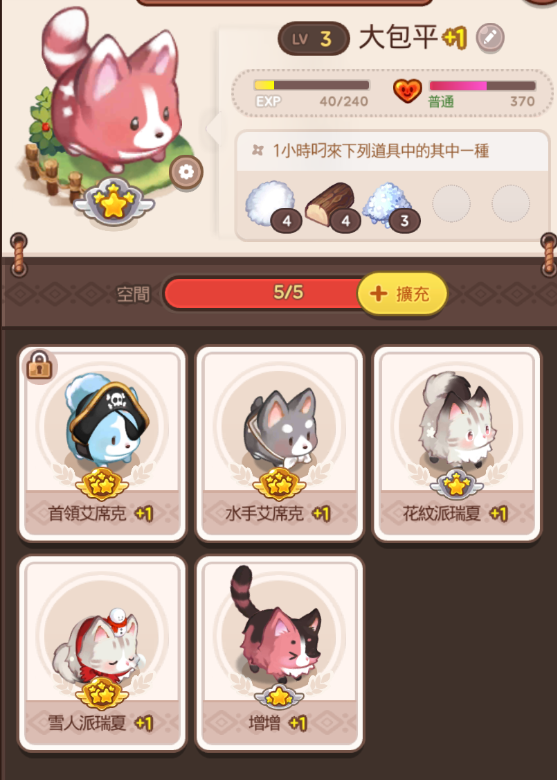Viewport: 557px width, 780px height.
Task: Click the red 5/5 space bar
Action: [269, 293]
